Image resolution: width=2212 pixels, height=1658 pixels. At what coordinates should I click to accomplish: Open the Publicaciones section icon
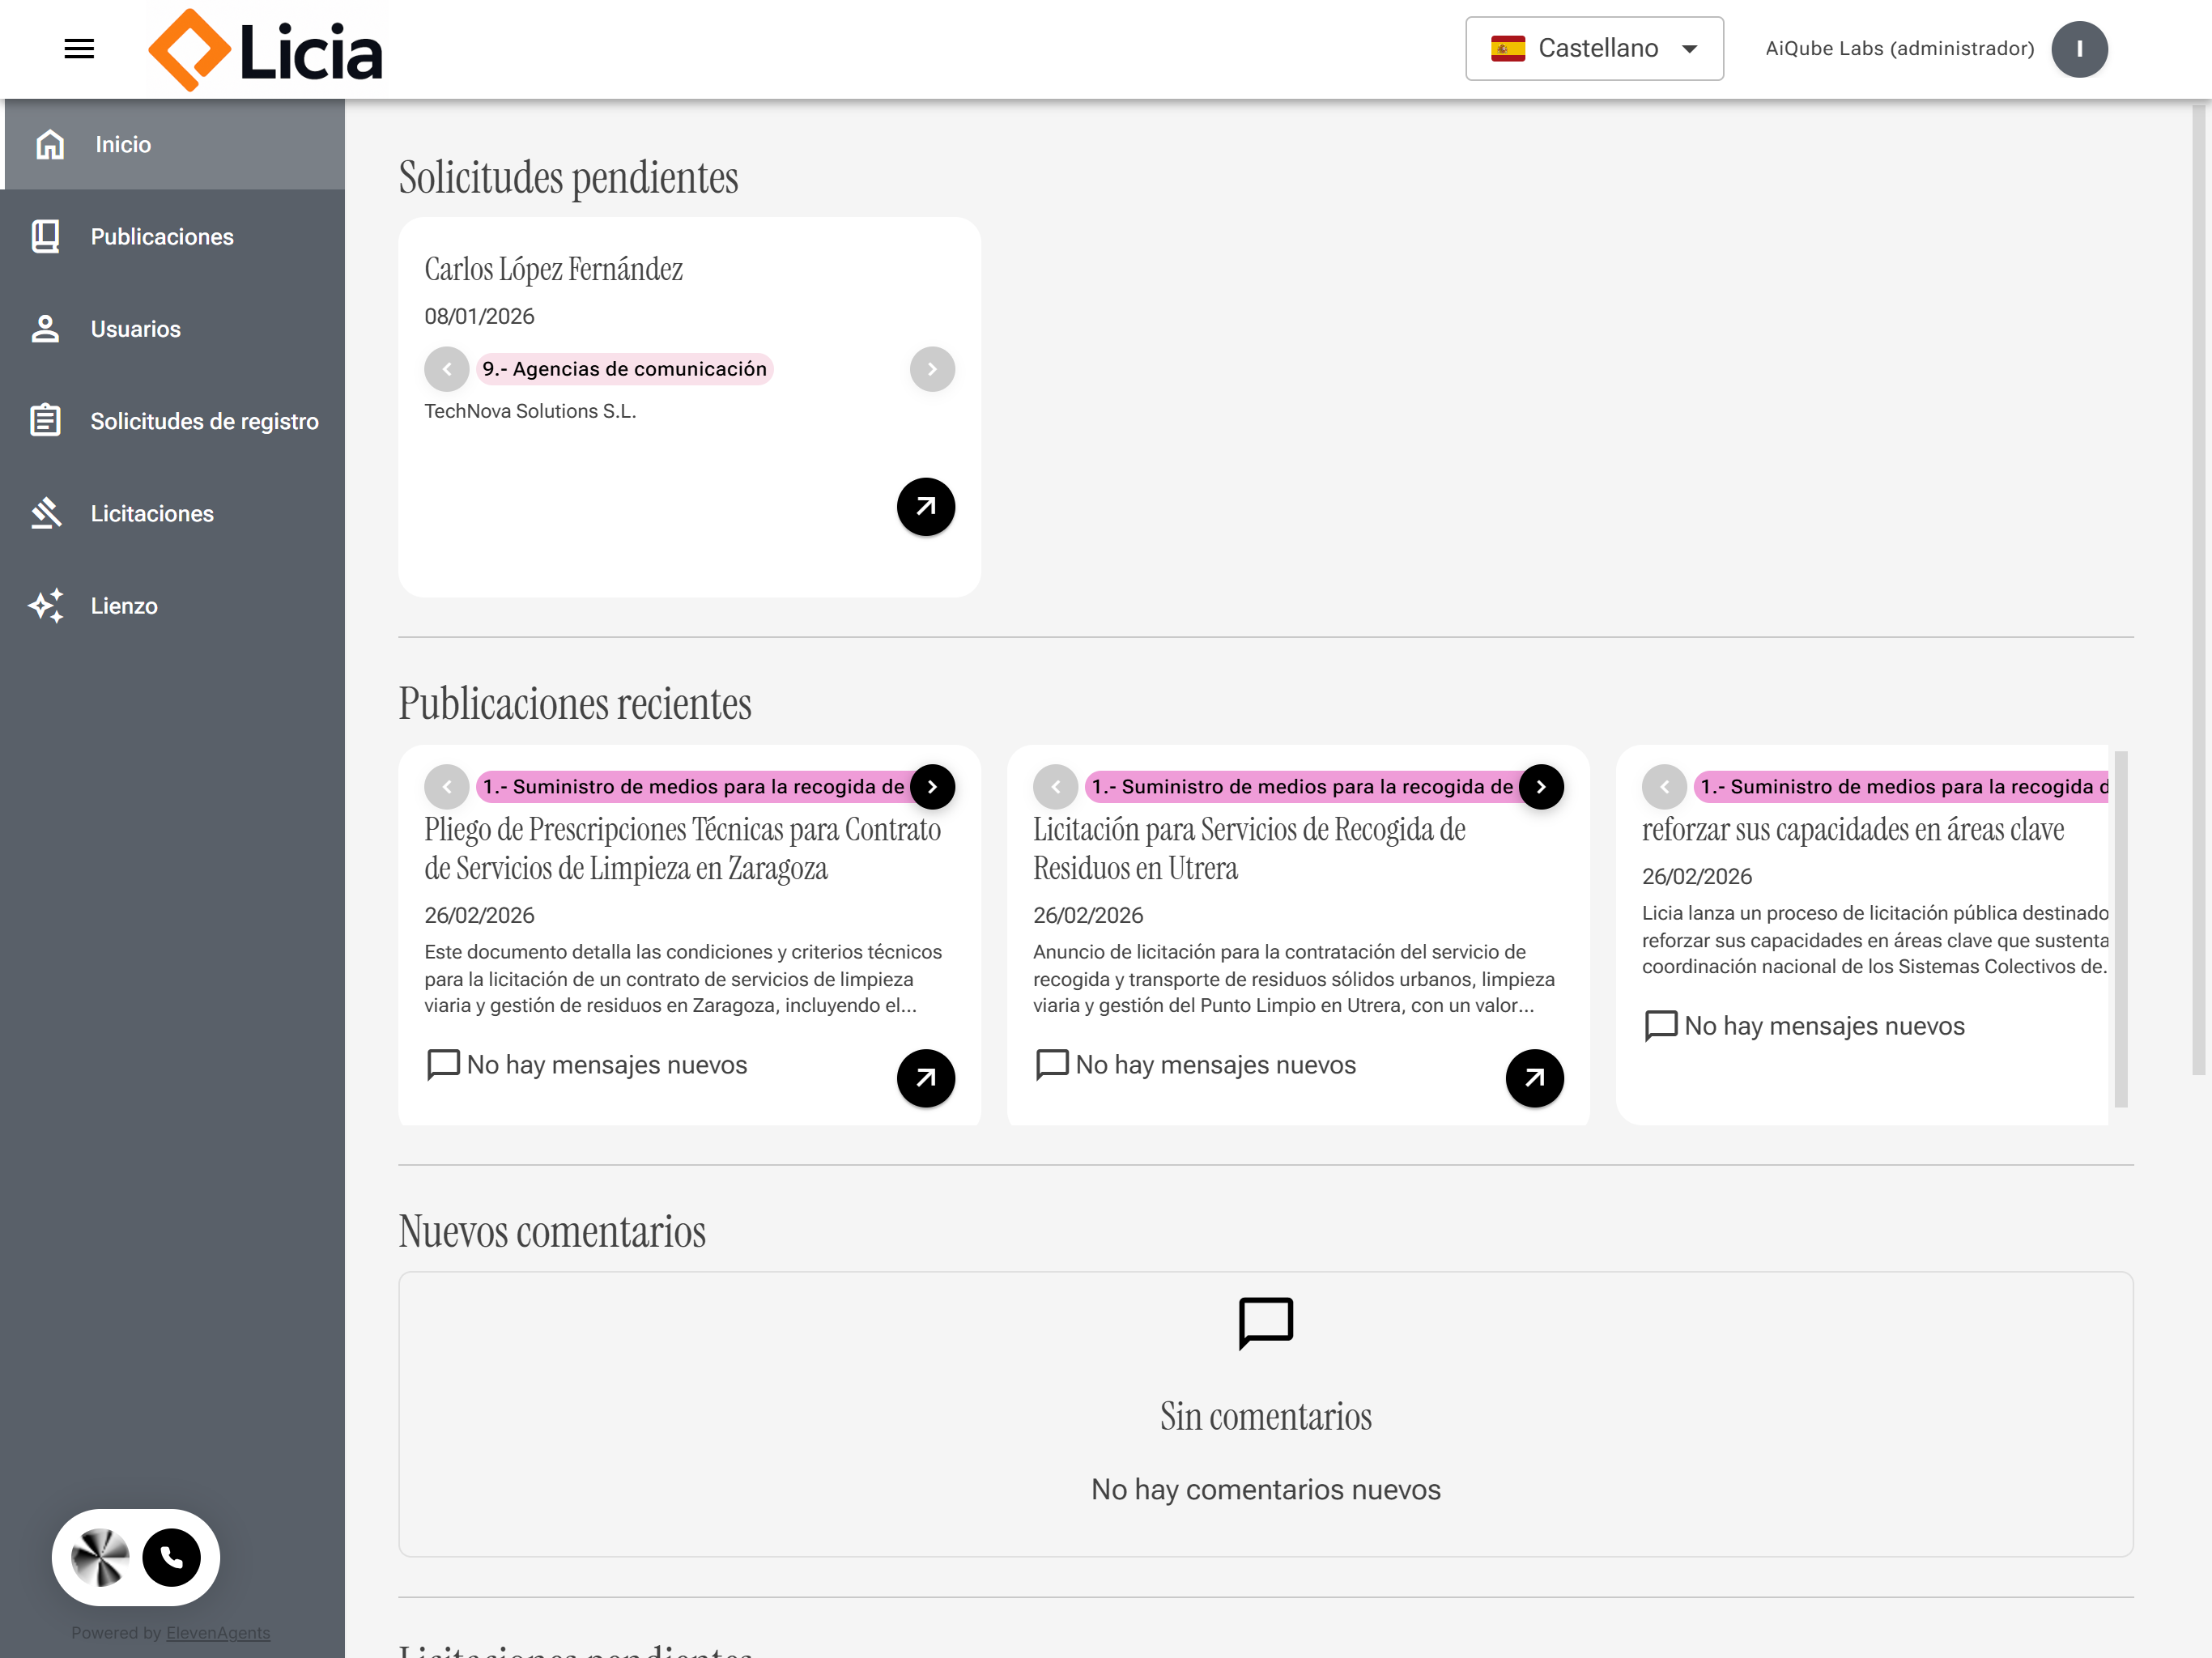[45, 236]
